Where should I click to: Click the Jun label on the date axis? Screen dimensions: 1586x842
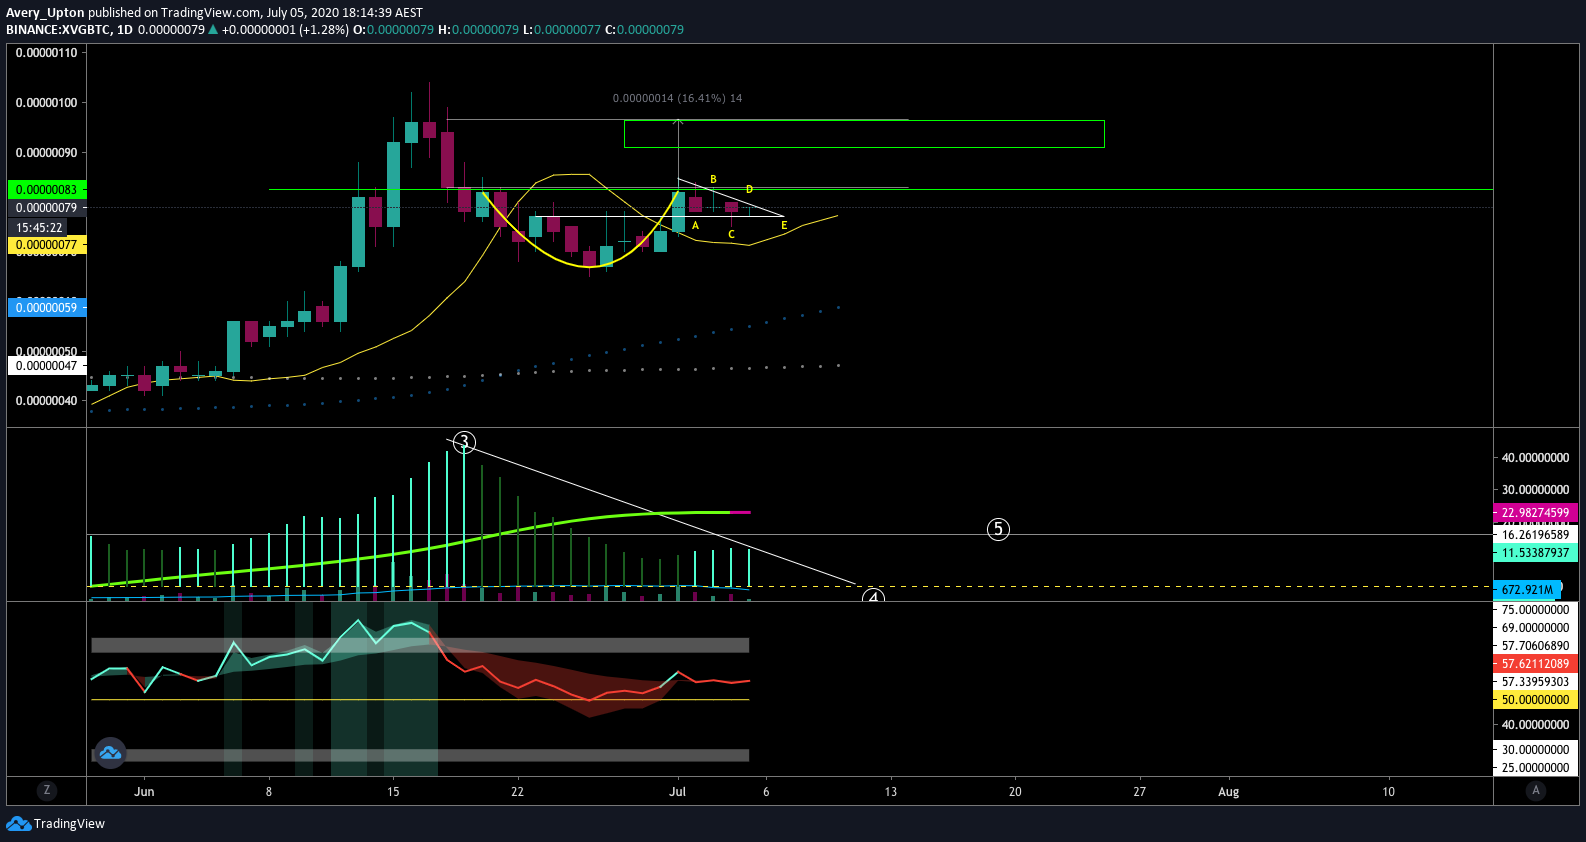tap(145, 792)
